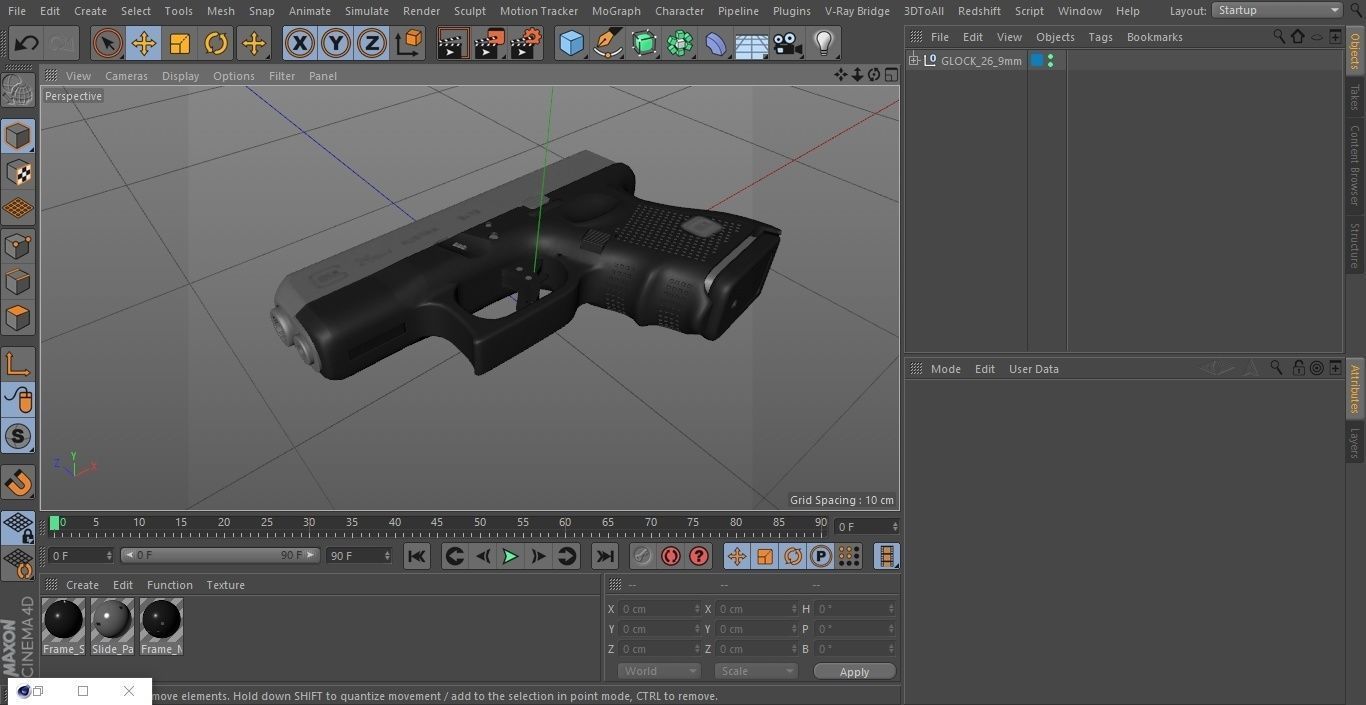Open Material Manager Create menu

(82, 585)
